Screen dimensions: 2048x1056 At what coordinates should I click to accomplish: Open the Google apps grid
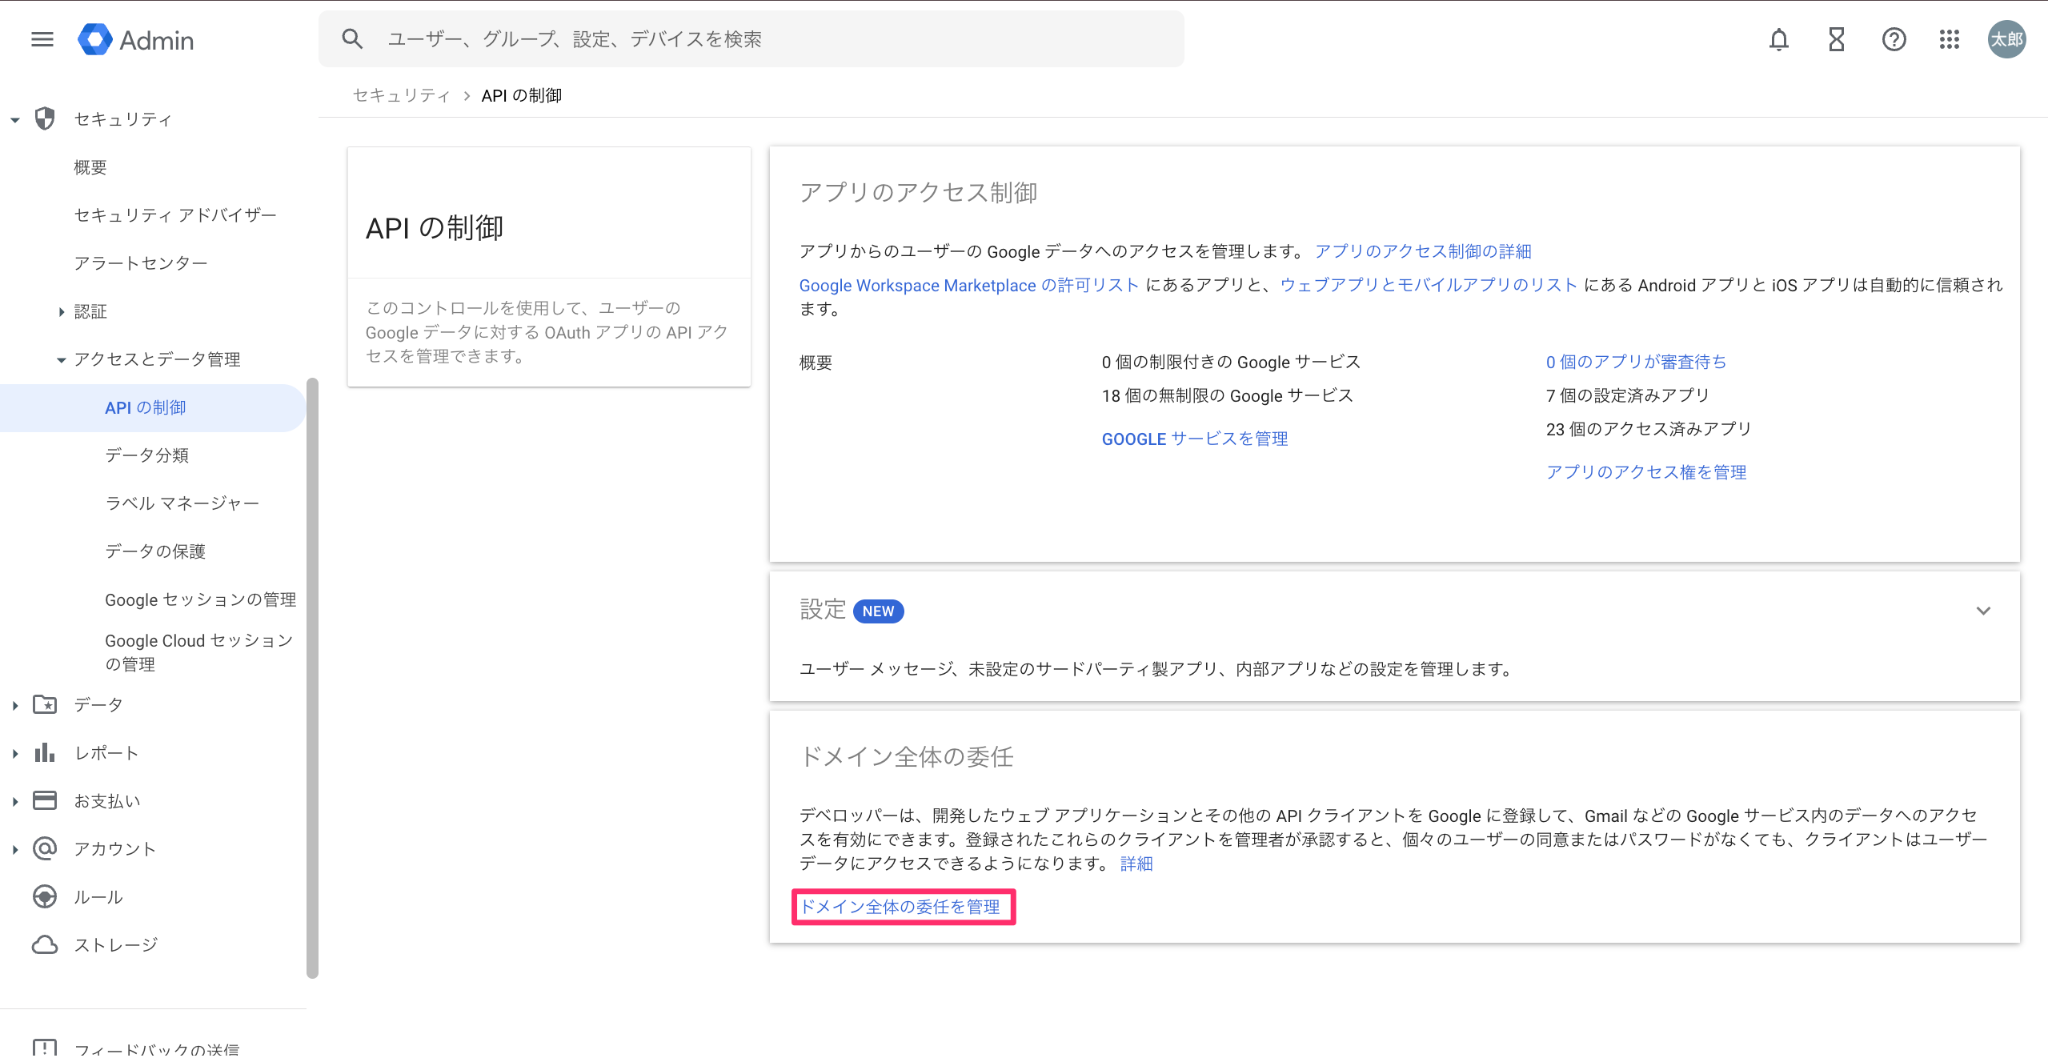coord(1949,40)
